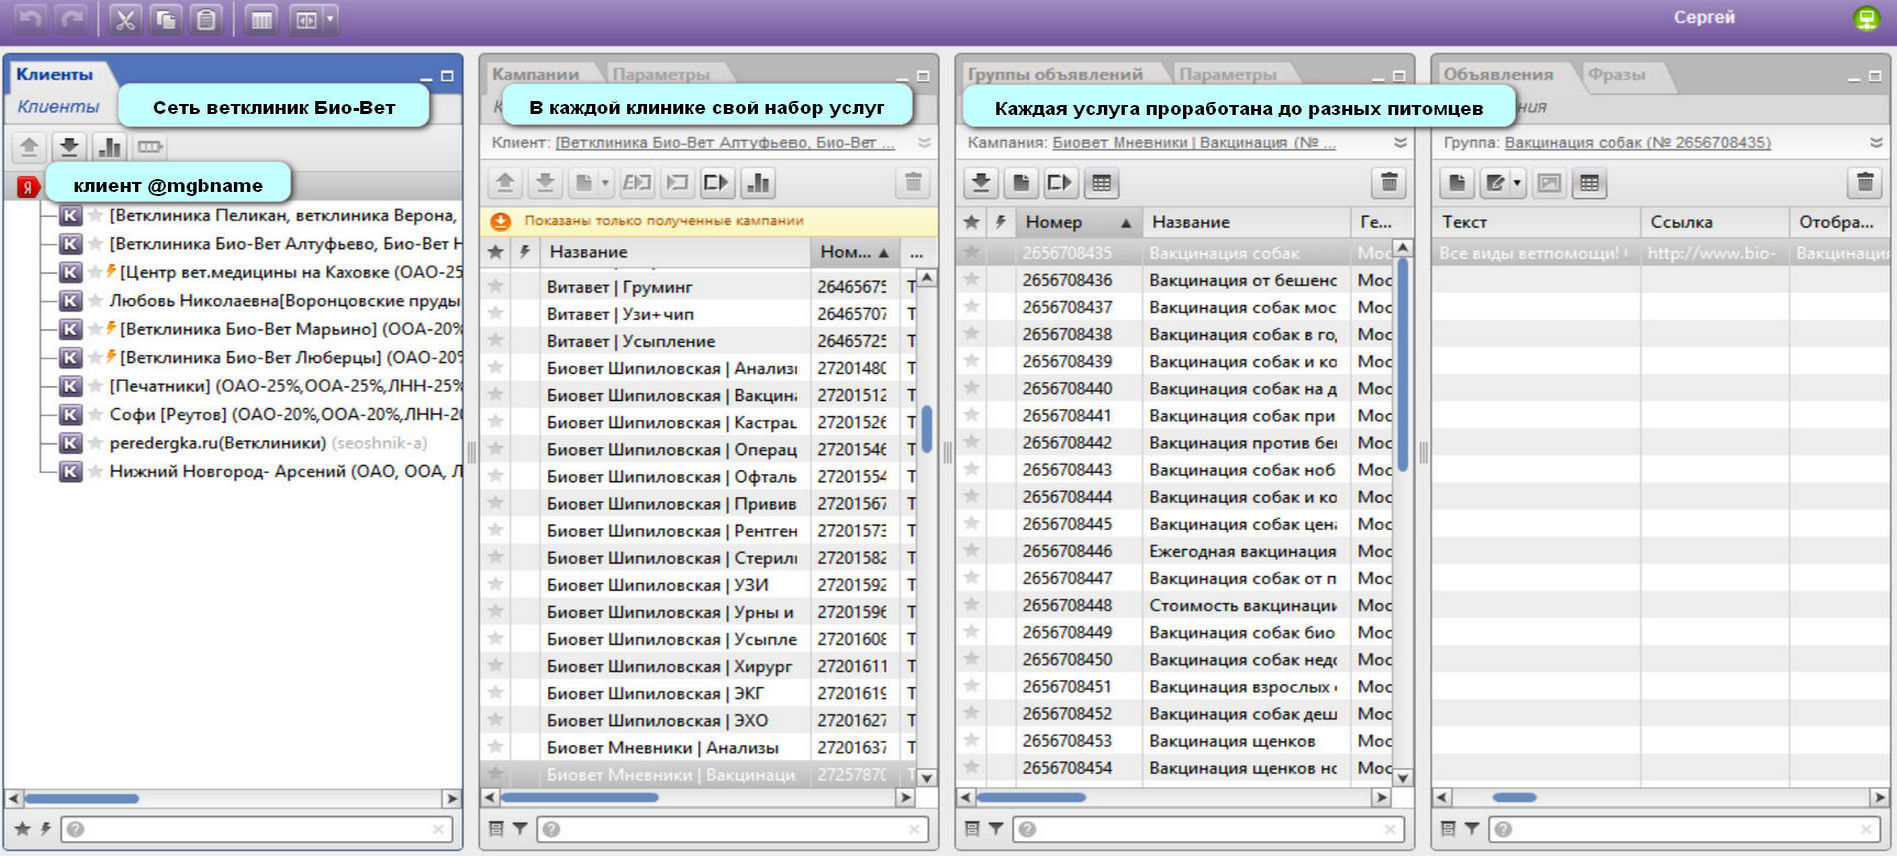Switch to the Объявления tab

pyautogui.click(x=1498, y=74)
